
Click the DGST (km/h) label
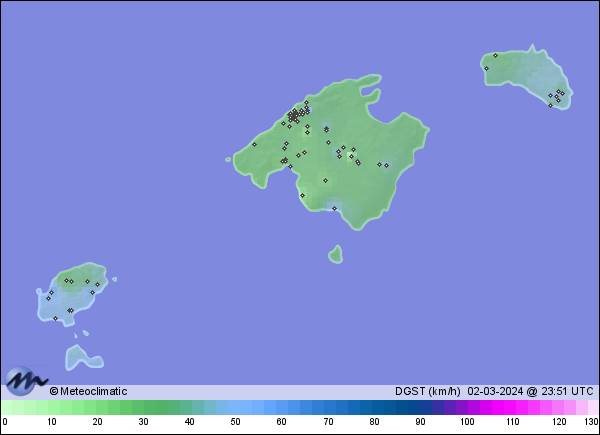coord(427,391)
